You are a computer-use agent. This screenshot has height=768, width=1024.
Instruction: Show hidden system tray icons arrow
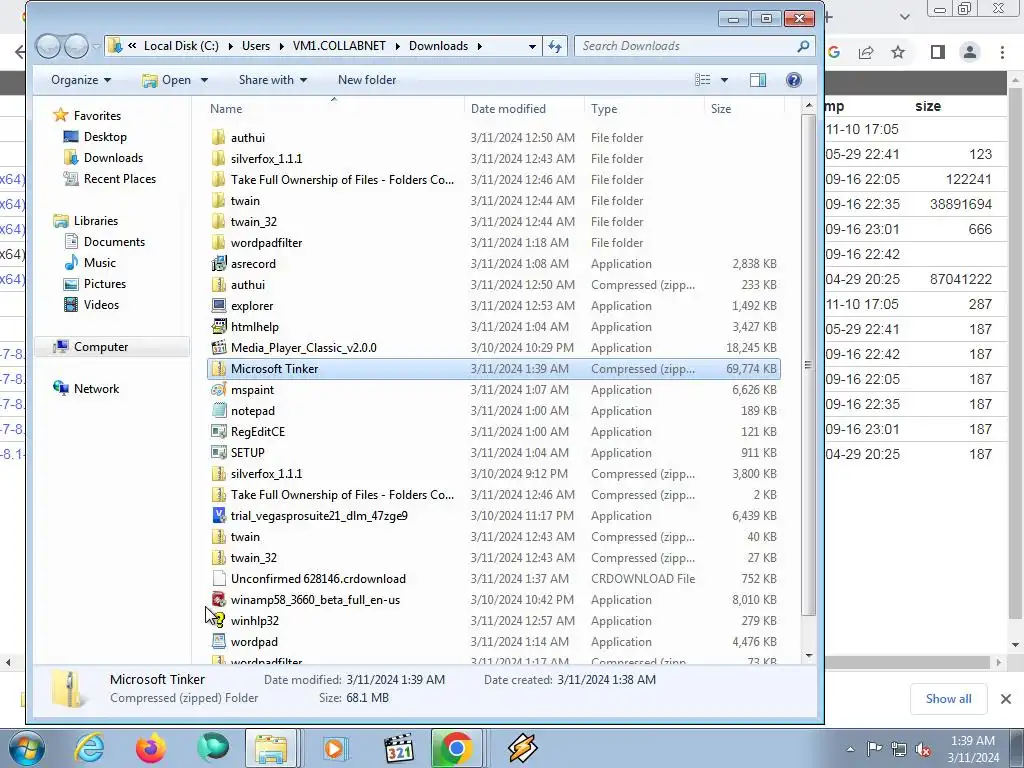(850, 749)
